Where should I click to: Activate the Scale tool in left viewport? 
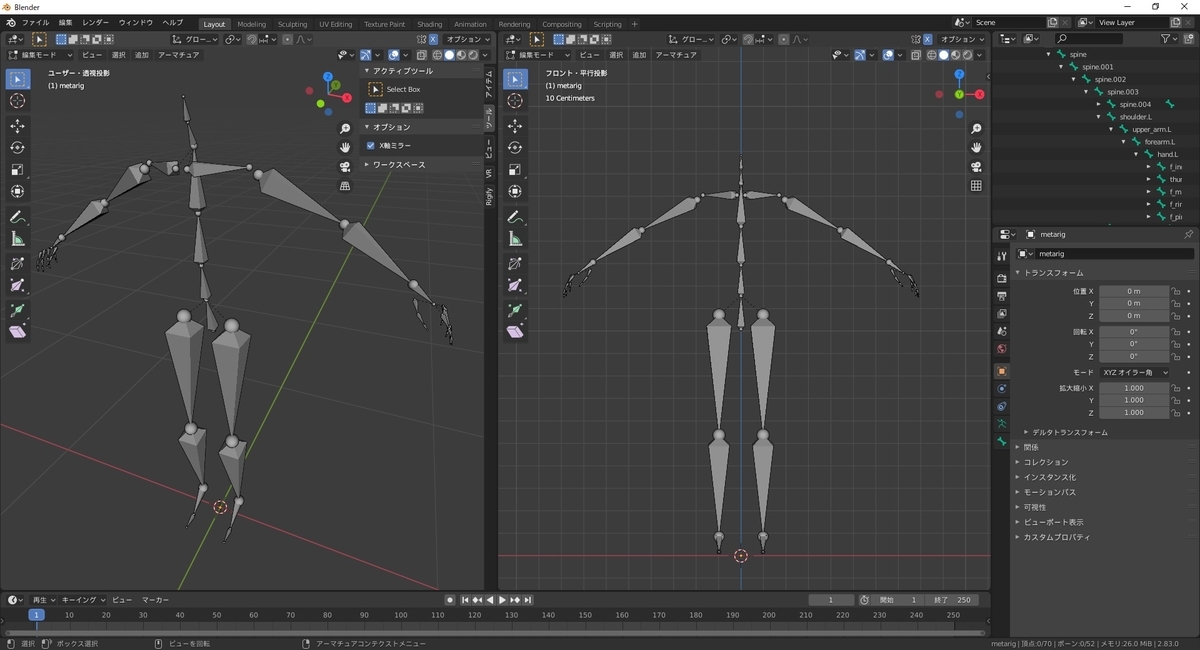tap(18, 169)
